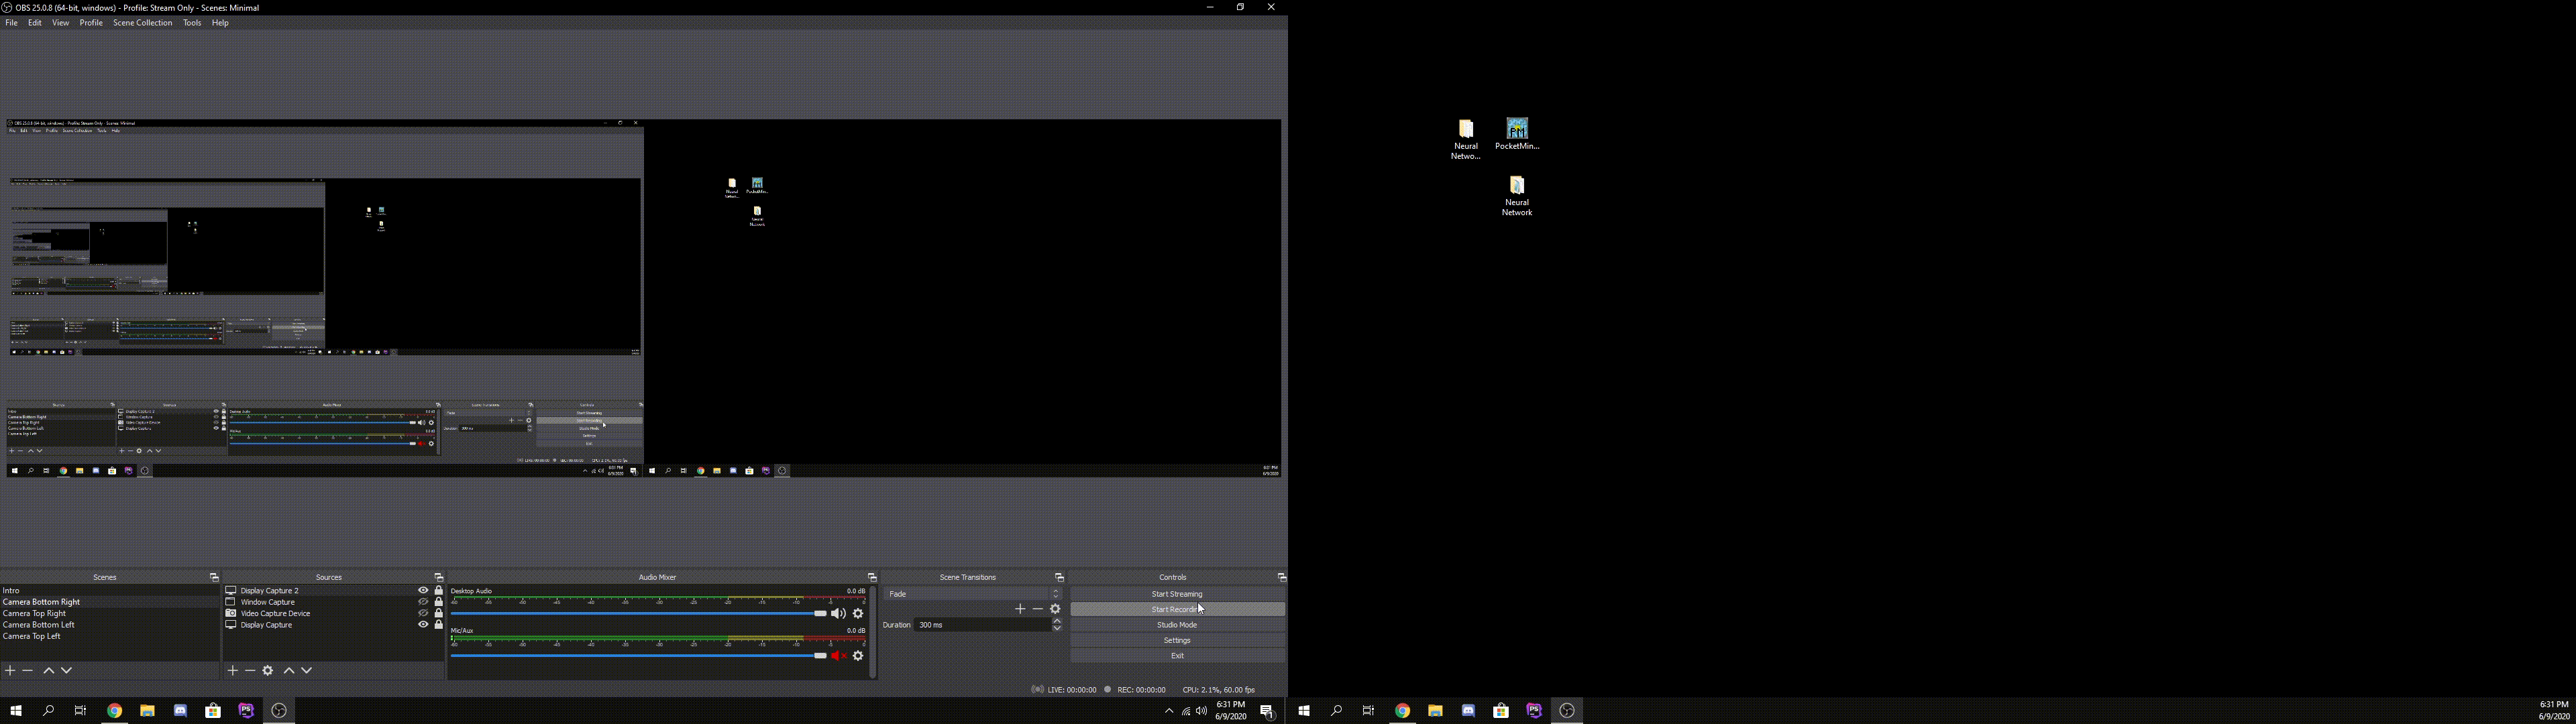The width and height of the screenshot is (2576, 724).
Task: Open Desktop Audio settings gear
Action: point(858,614)
